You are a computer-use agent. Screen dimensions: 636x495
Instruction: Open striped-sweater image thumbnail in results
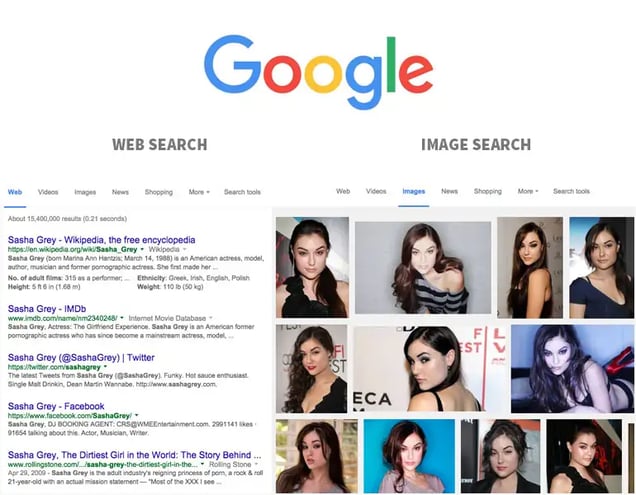click(x=423, y=268)
